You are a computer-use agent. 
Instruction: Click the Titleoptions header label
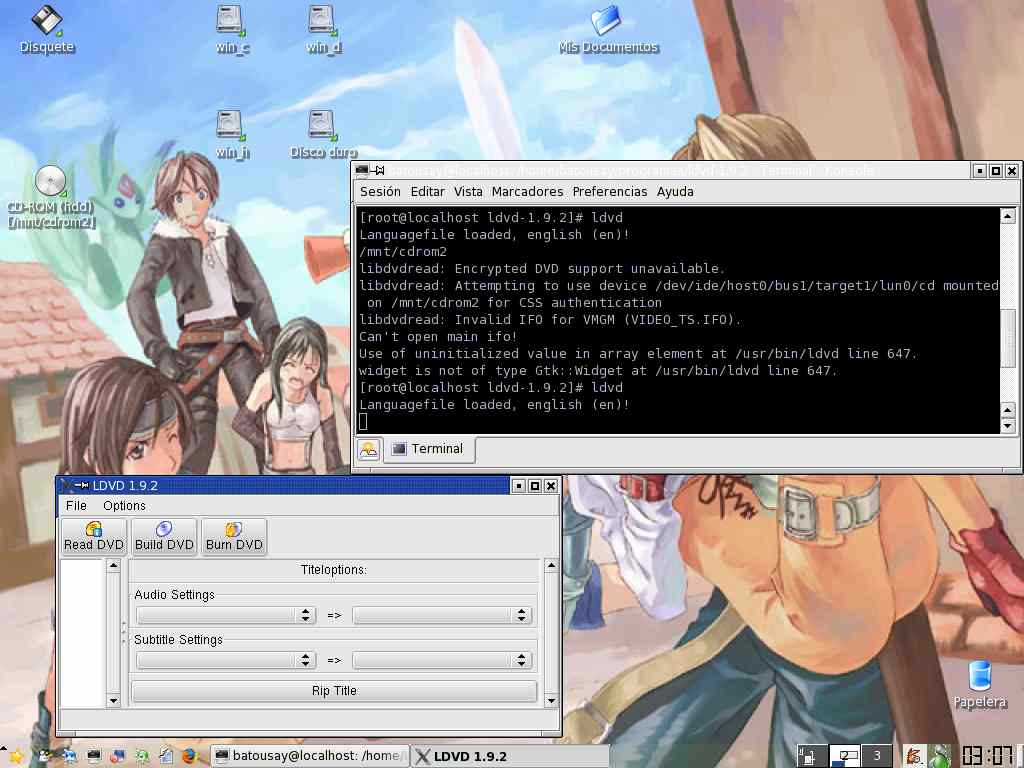tap(334, 569)
